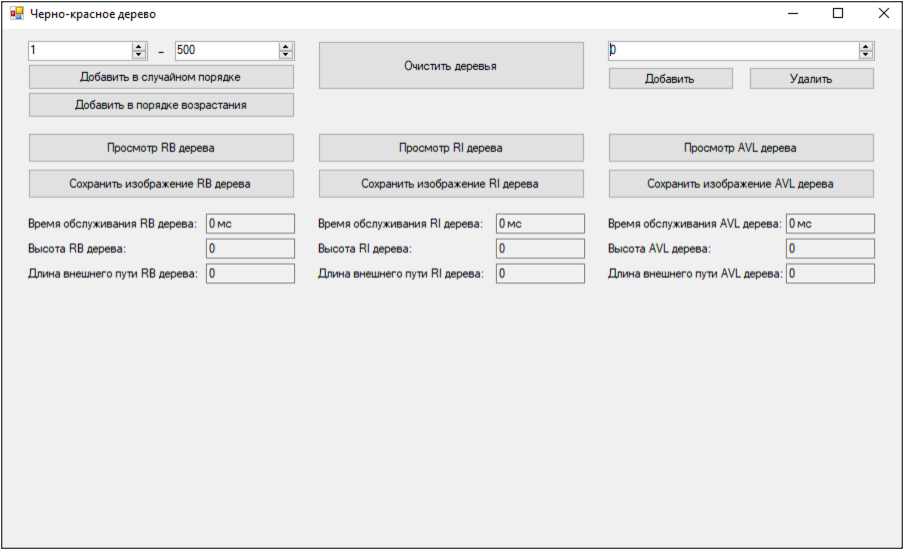
Task: Select the Высота RI дерева value field
Action: point(540,248)
